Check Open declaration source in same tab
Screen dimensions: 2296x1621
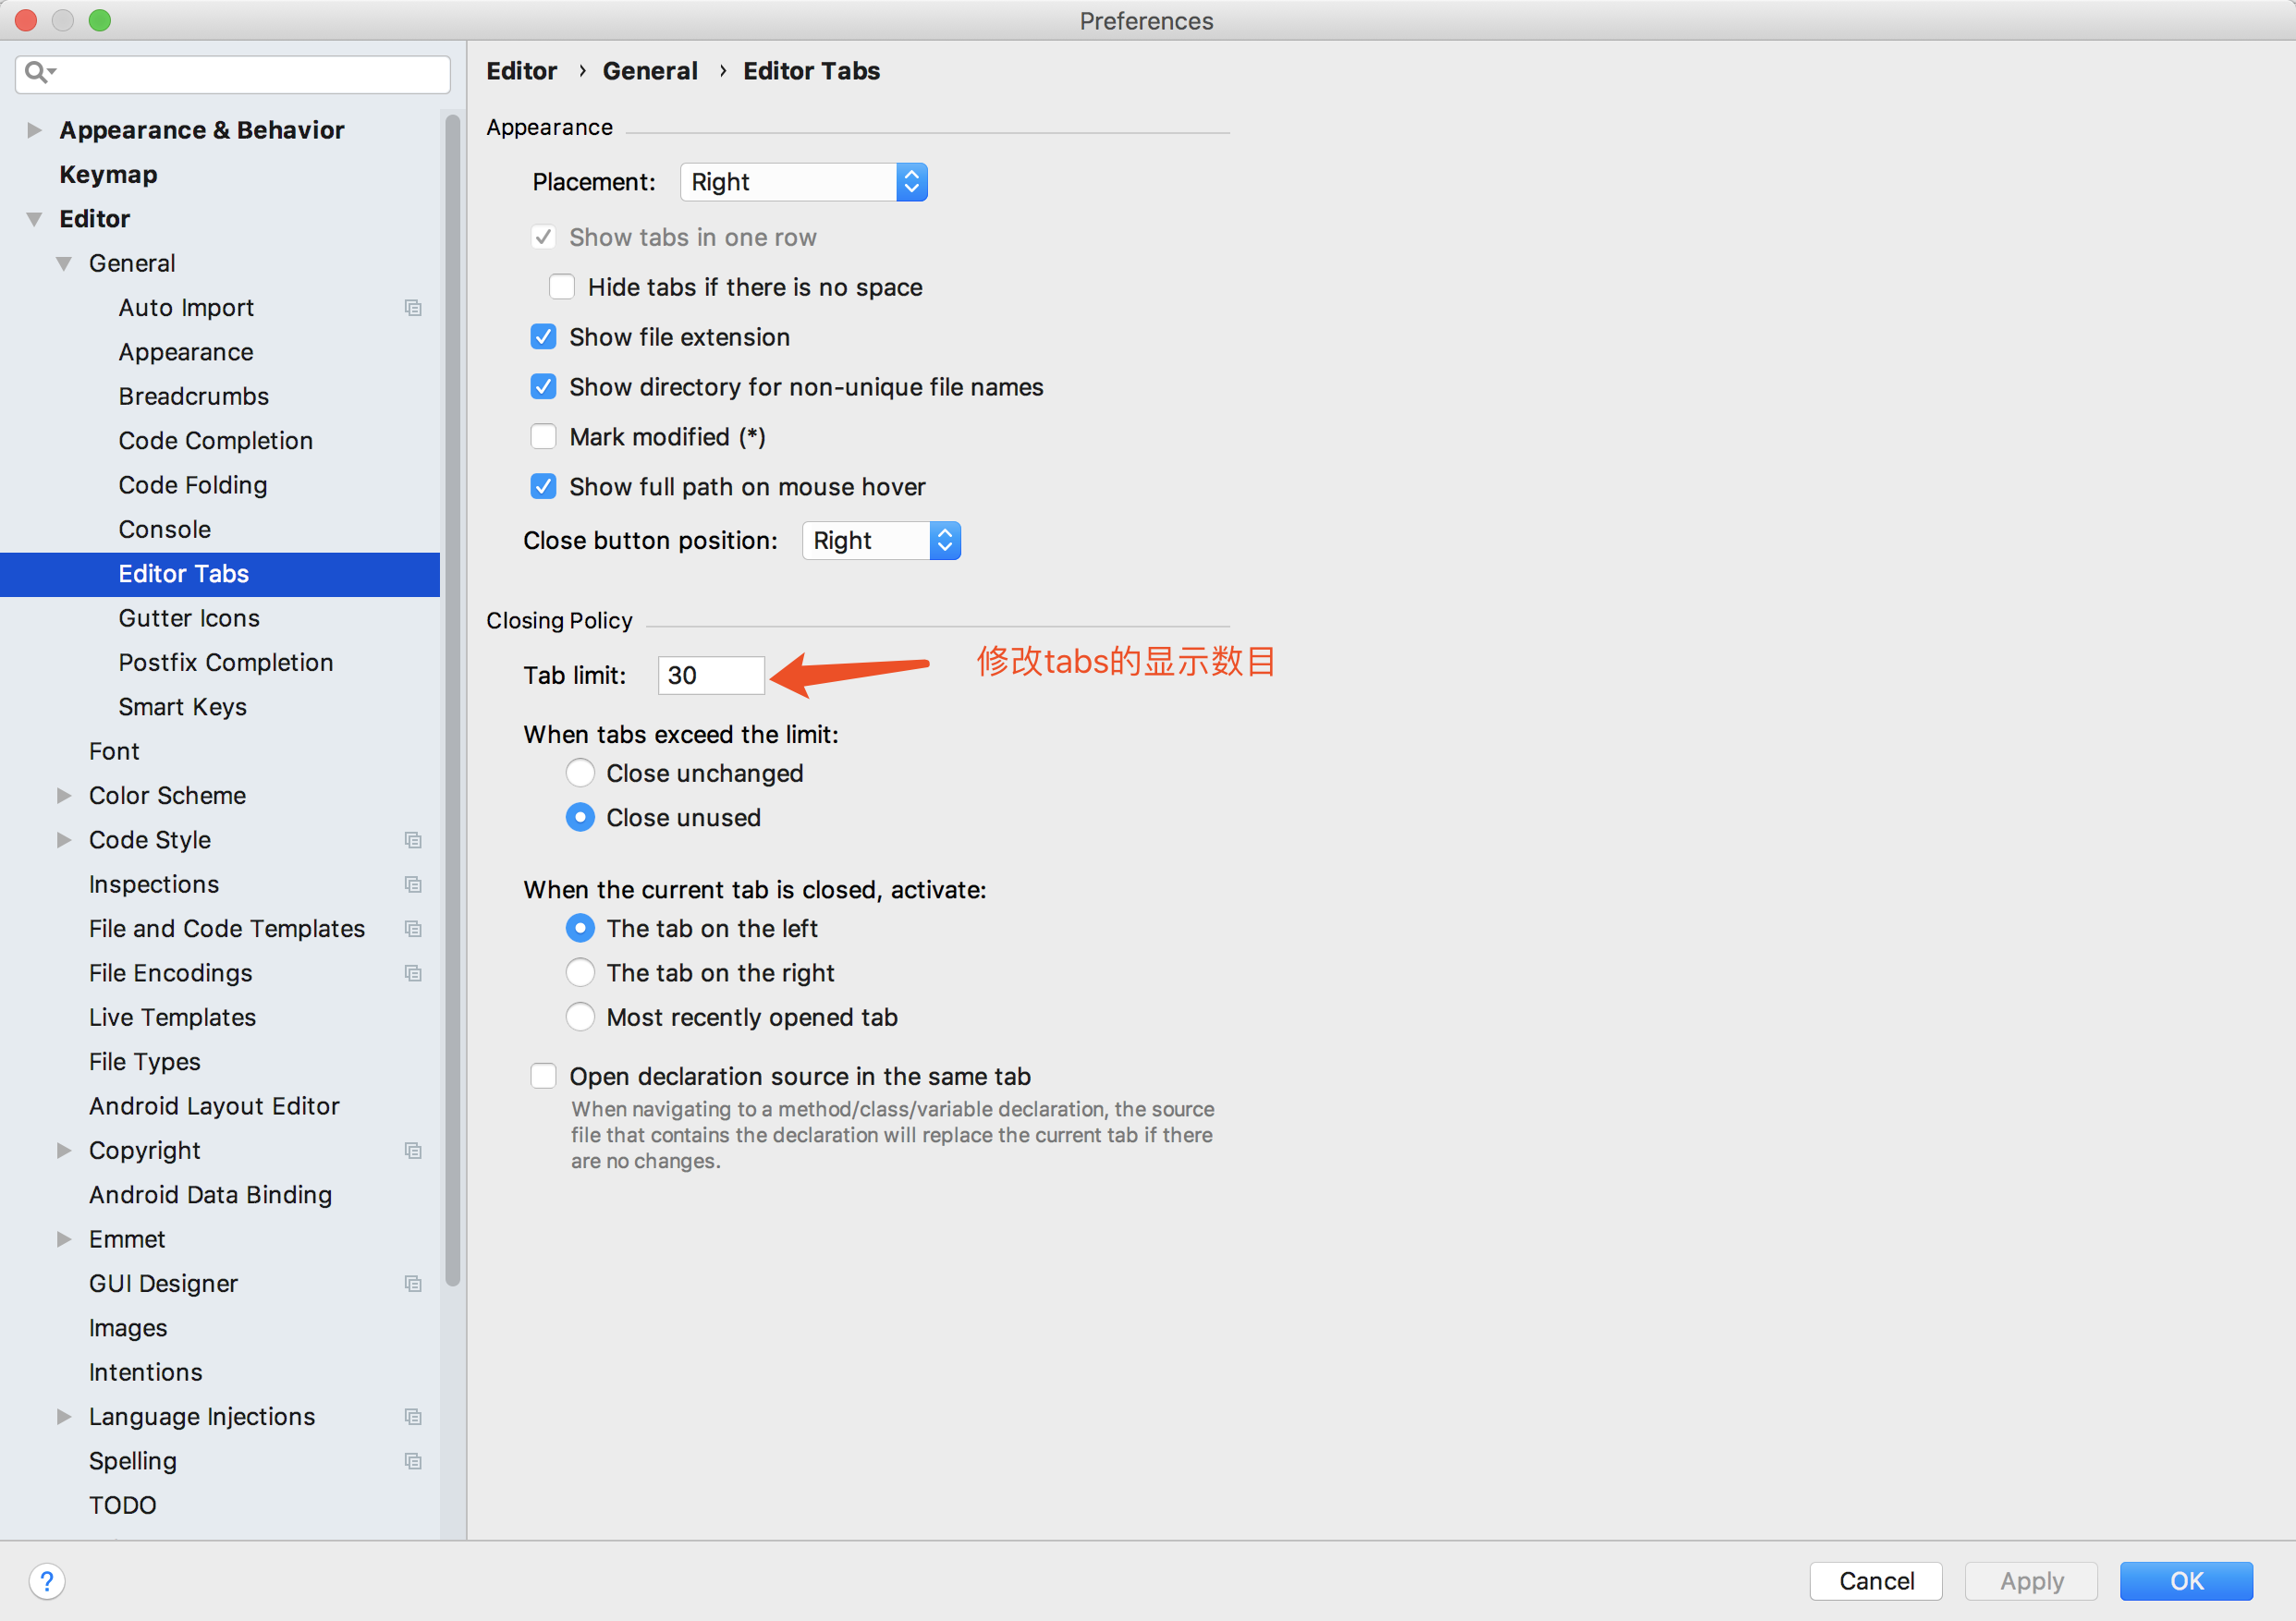(543, 1076)
